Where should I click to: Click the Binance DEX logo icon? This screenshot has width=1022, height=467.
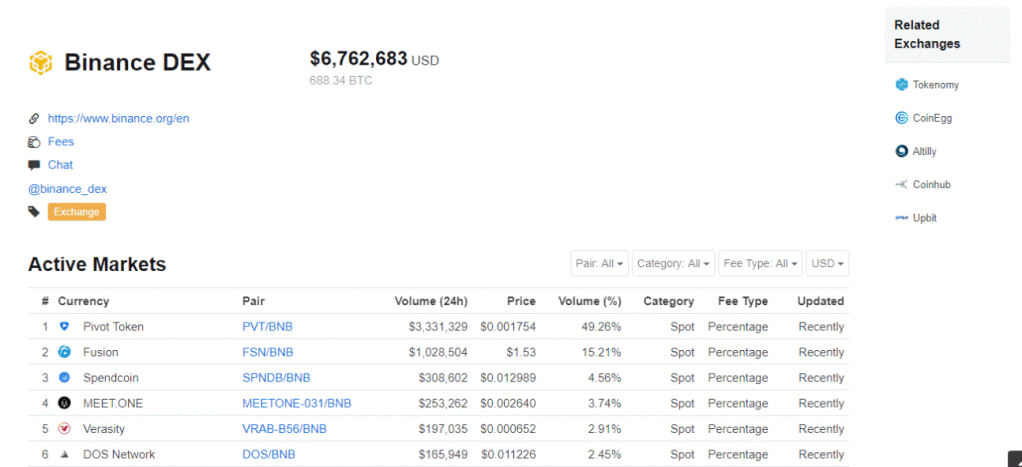tap(40, 63)
